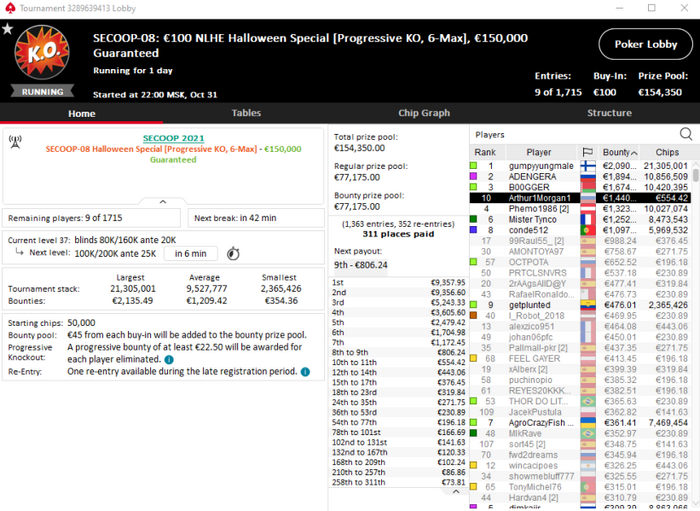Image resolution: width=700 pixels, height=511 pixels.
Task: Click the info icon after 'each player eliminated'
Action: 169,360
